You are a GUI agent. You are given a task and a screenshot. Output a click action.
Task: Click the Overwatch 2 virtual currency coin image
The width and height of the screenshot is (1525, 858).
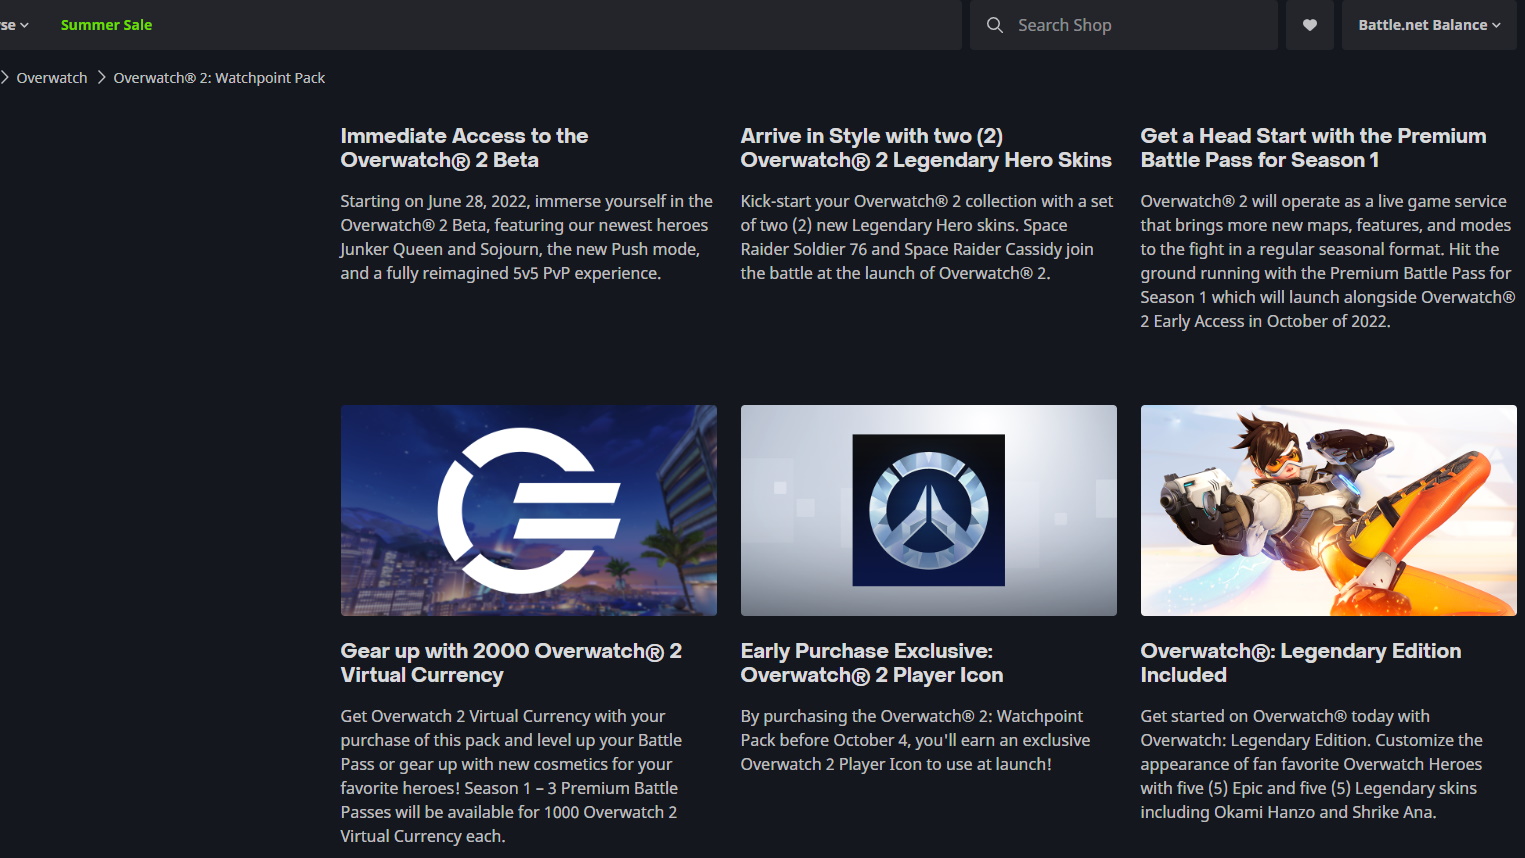[x=528, y=510]
